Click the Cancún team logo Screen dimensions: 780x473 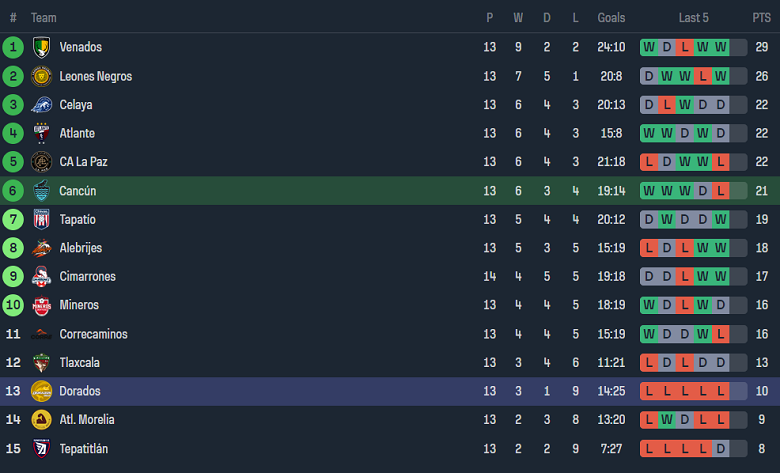(x=41, y=191)
